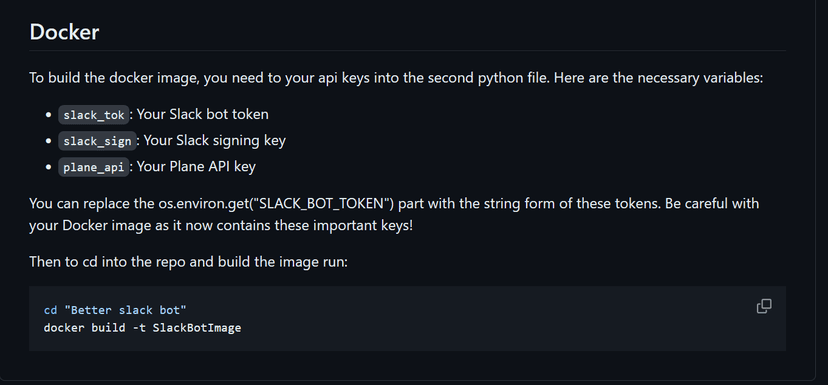This screenshot has width=828, height=385.
Task: Click the bullet before slack_tok
Action: tap(49, 115)
